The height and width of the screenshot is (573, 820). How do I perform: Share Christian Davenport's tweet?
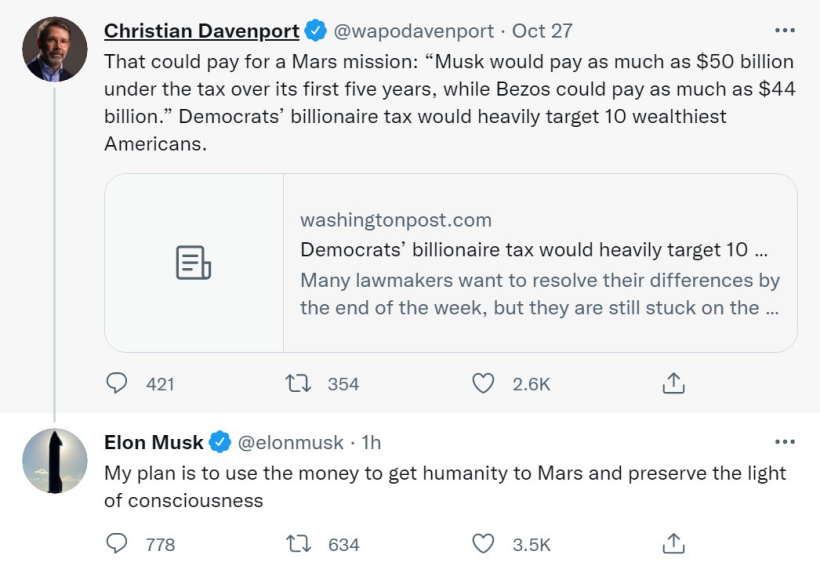(674, 383)
